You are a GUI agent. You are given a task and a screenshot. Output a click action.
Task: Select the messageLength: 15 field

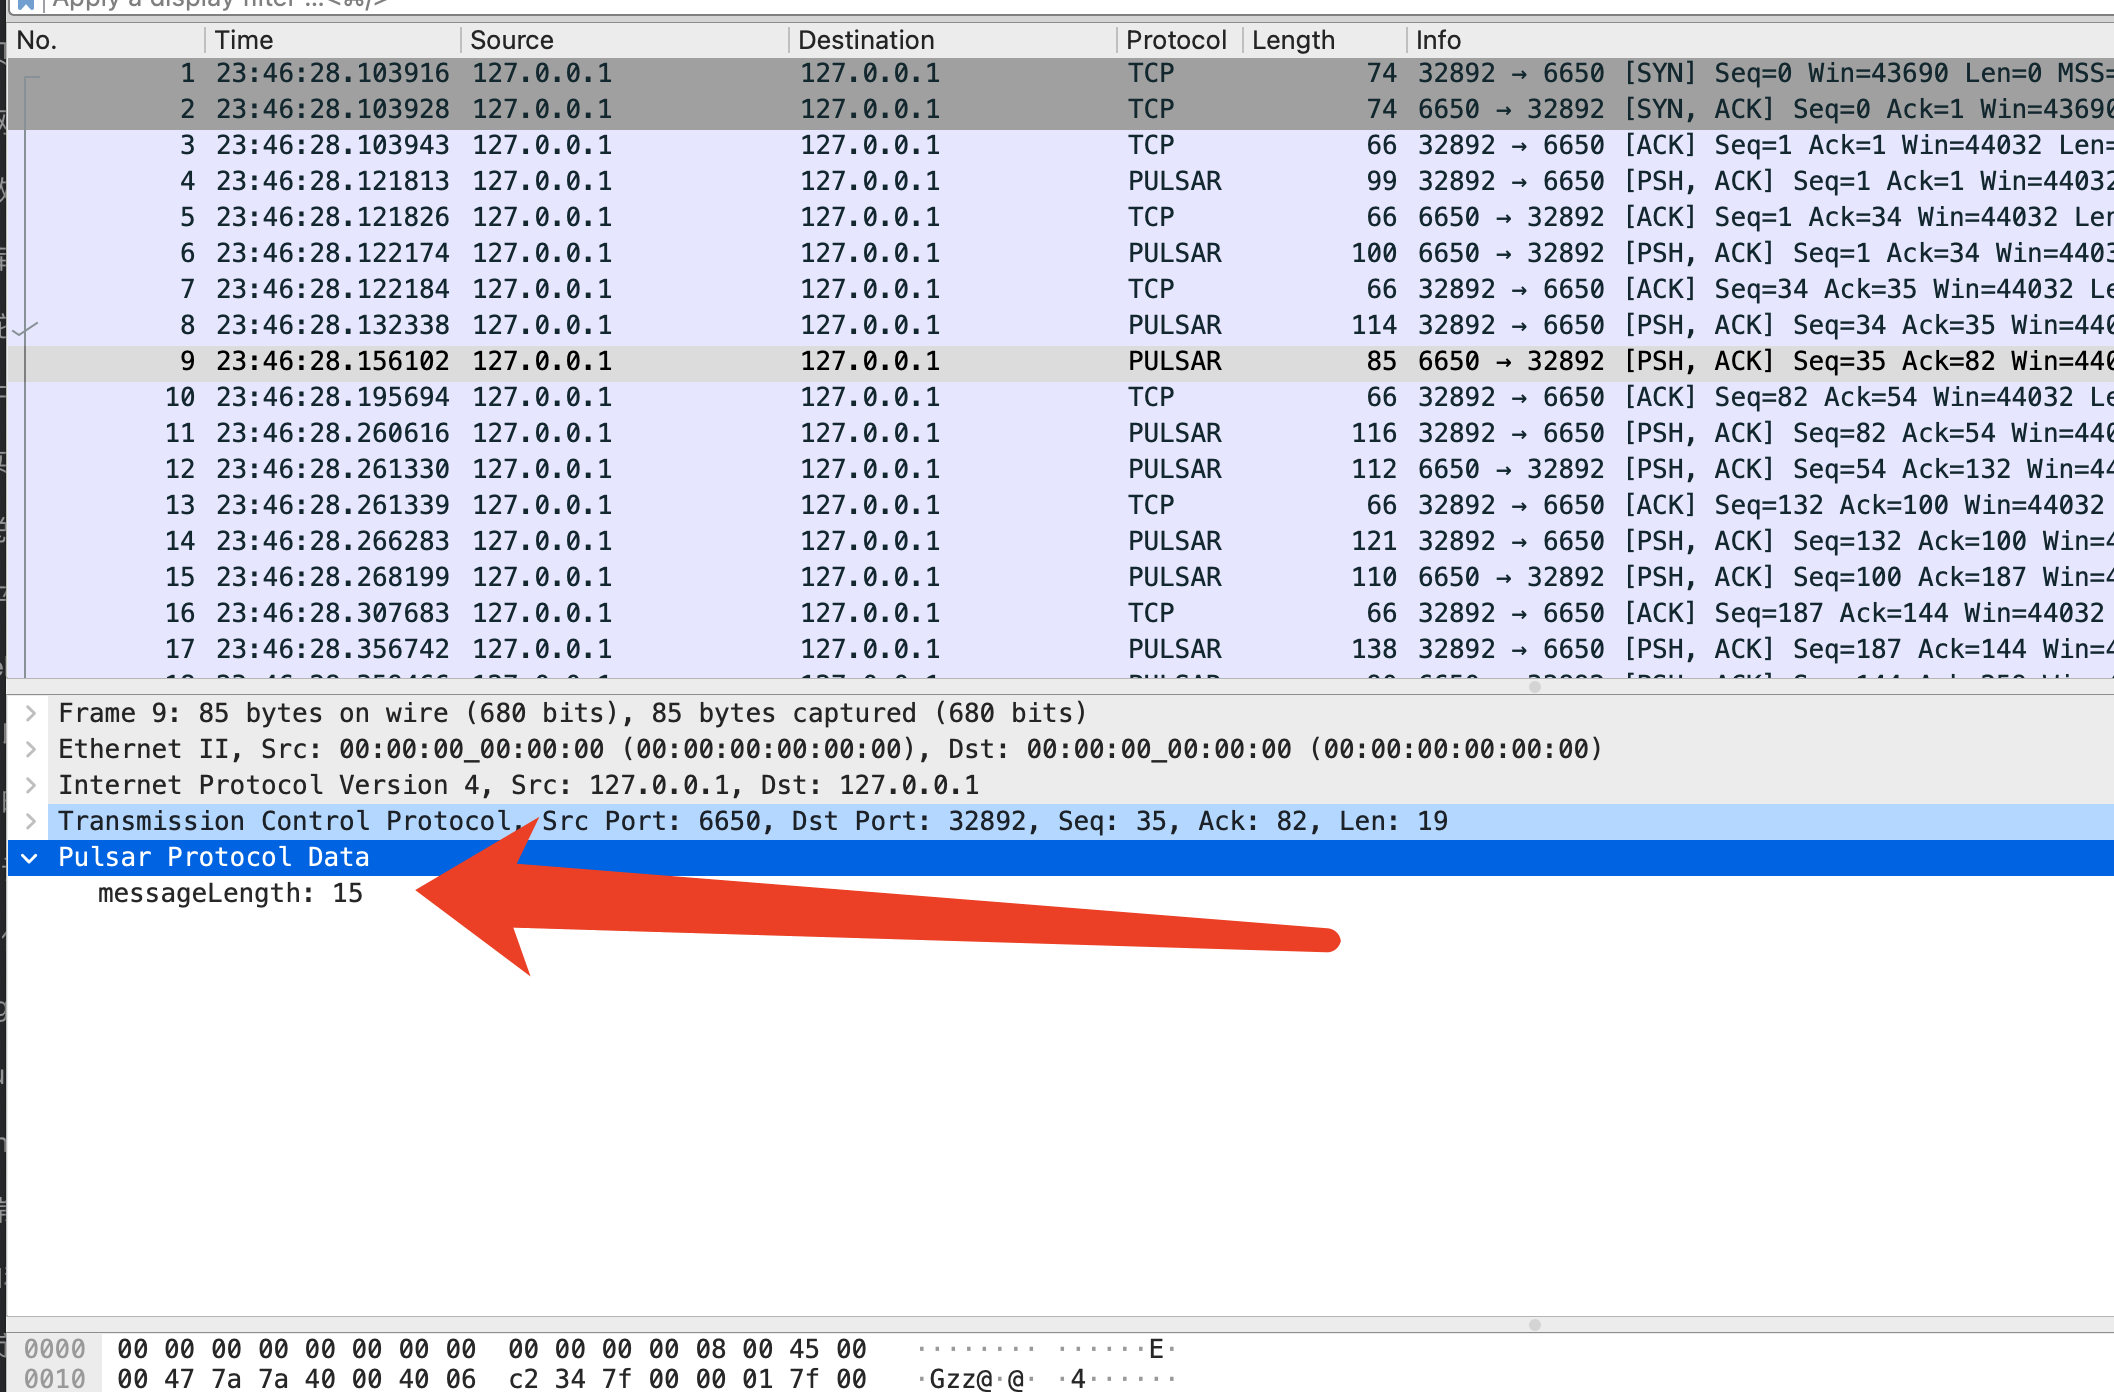[x=230, y=894]
